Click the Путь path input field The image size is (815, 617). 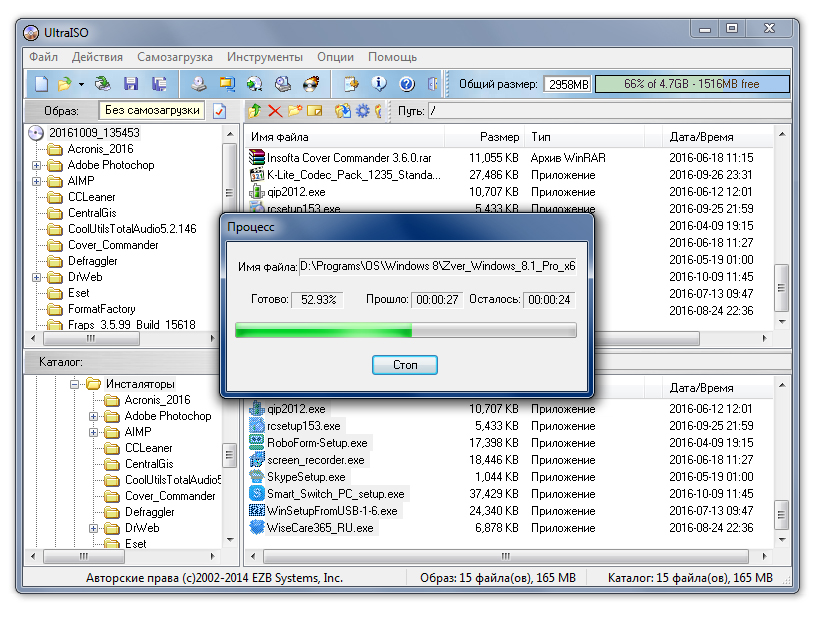click(609, 111)
